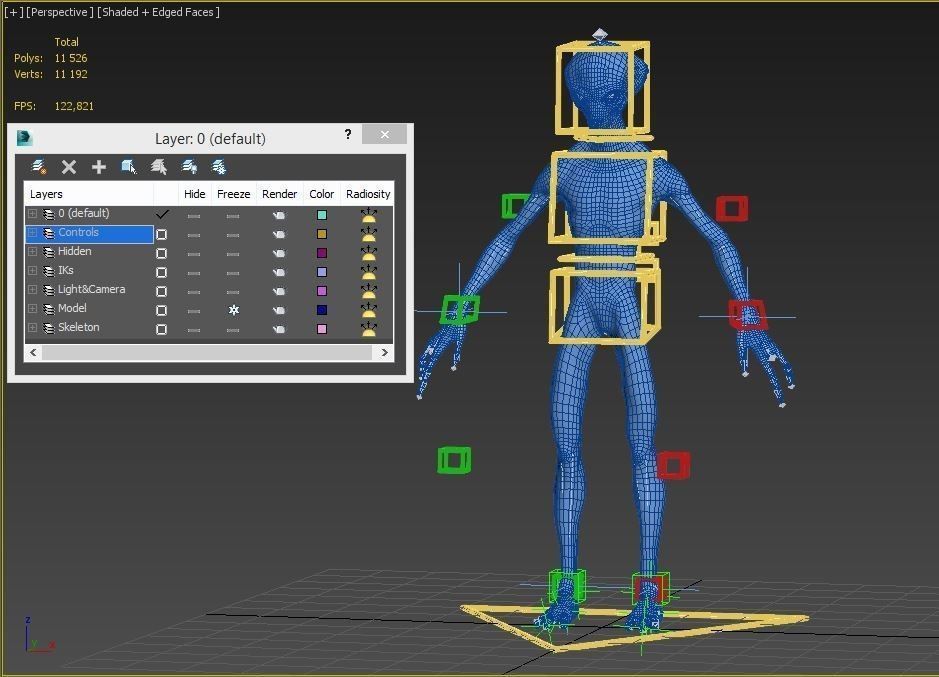
Task: Change the Model layer's color swatch
Action: [321, 309]
